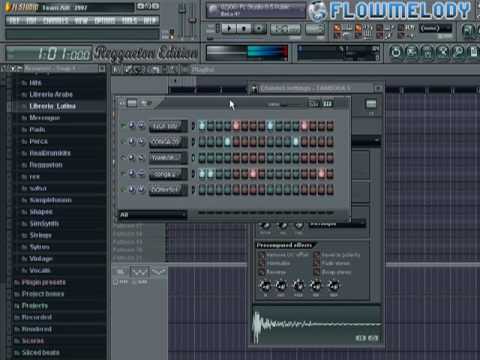Click the Play button in transport
This screenshot has width=480, height=360.
pyautogui.click(x=229, y=29)
